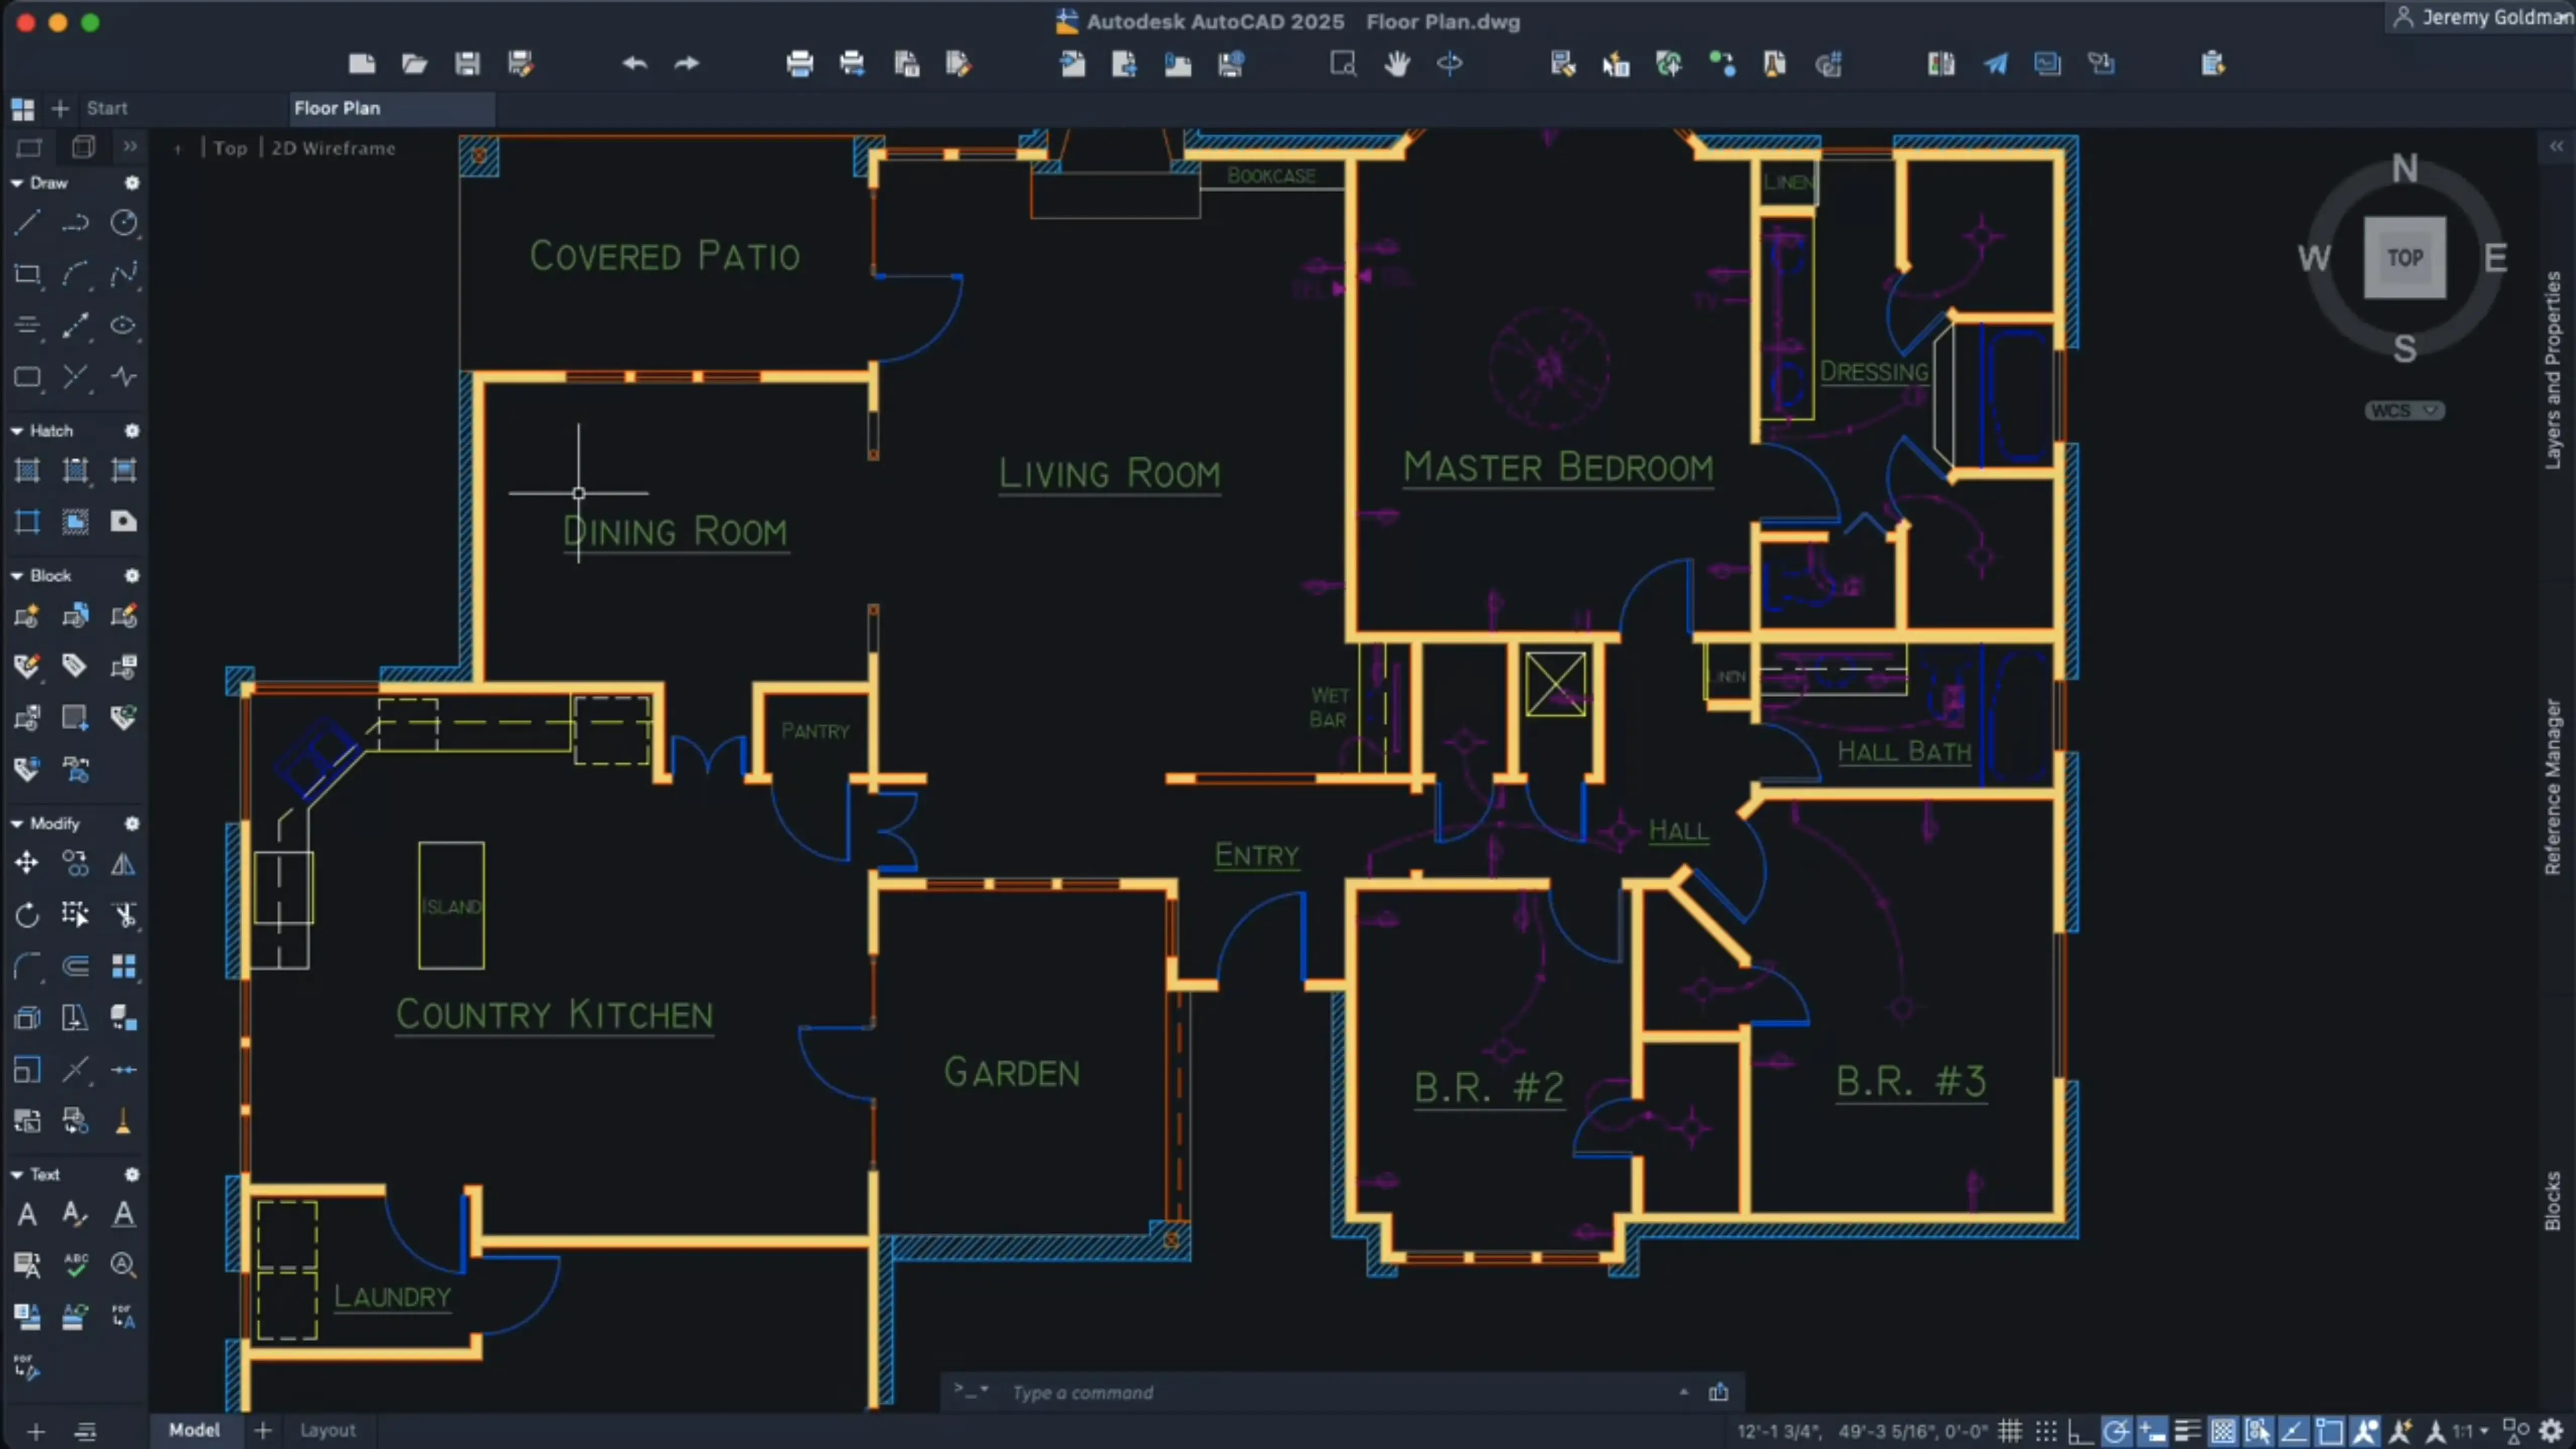Screen dimensions: 2576x1449
Task: Open the Start menu tab
Action: (106, 108)
